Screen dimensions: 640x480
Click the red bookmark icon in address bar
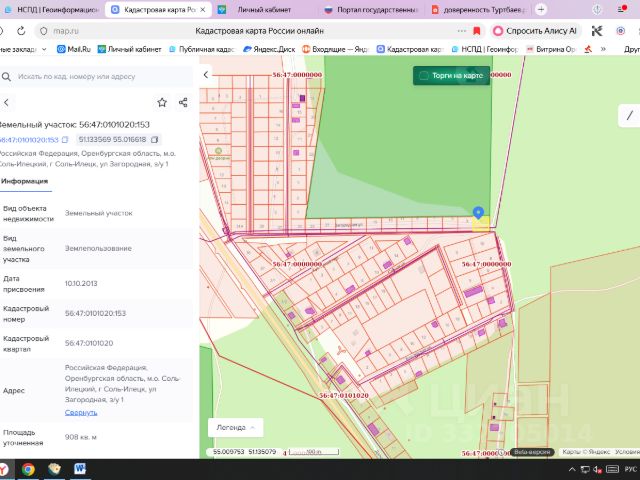476,31
